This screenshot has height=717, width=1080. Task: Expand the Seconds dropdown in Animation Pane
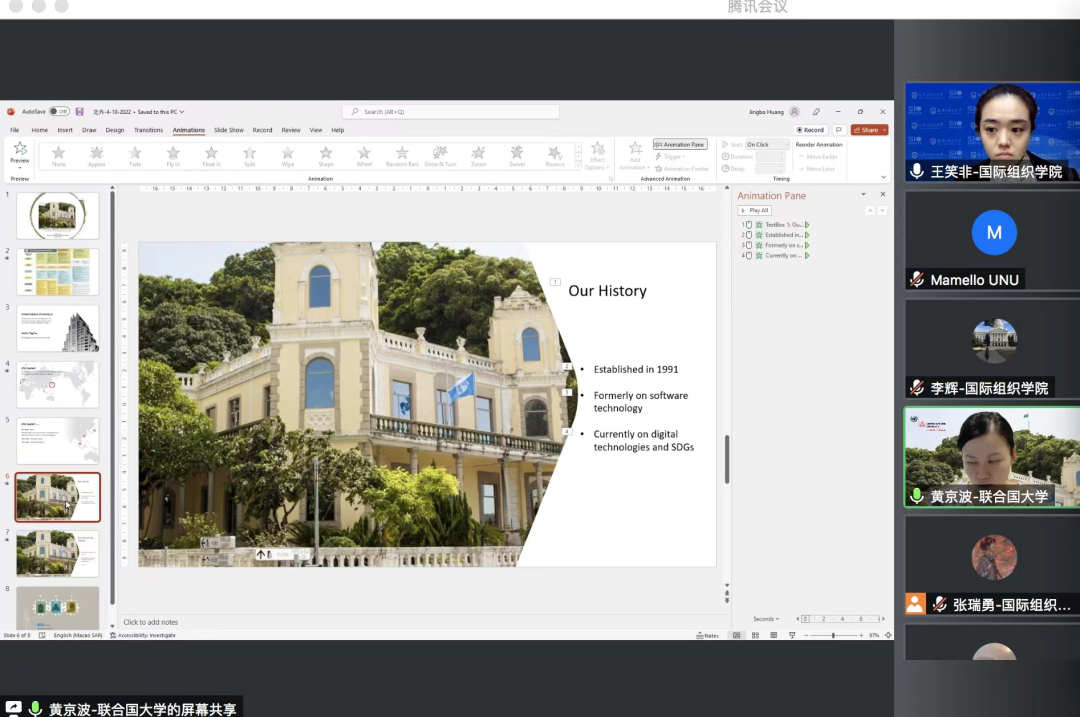pos(767,619)
